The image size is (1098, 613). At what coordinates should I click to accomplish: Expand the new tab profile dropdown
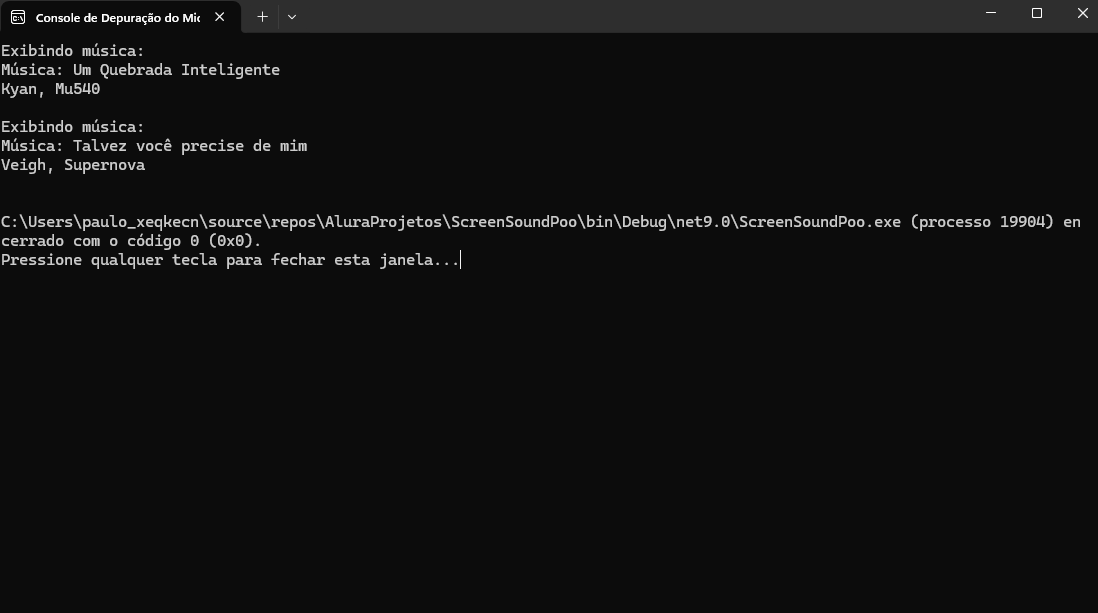pyautogui.click(x=292, y=16)
